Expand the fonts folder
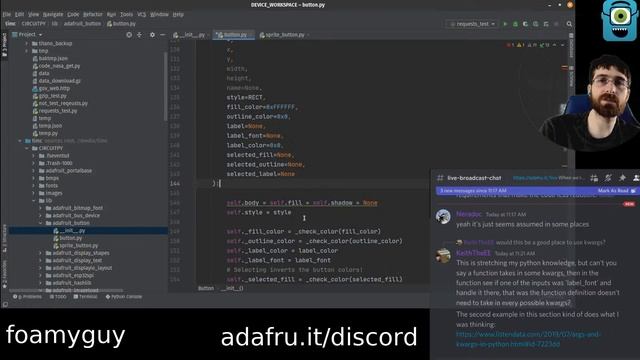640x360 pixels. pos(34,186)
